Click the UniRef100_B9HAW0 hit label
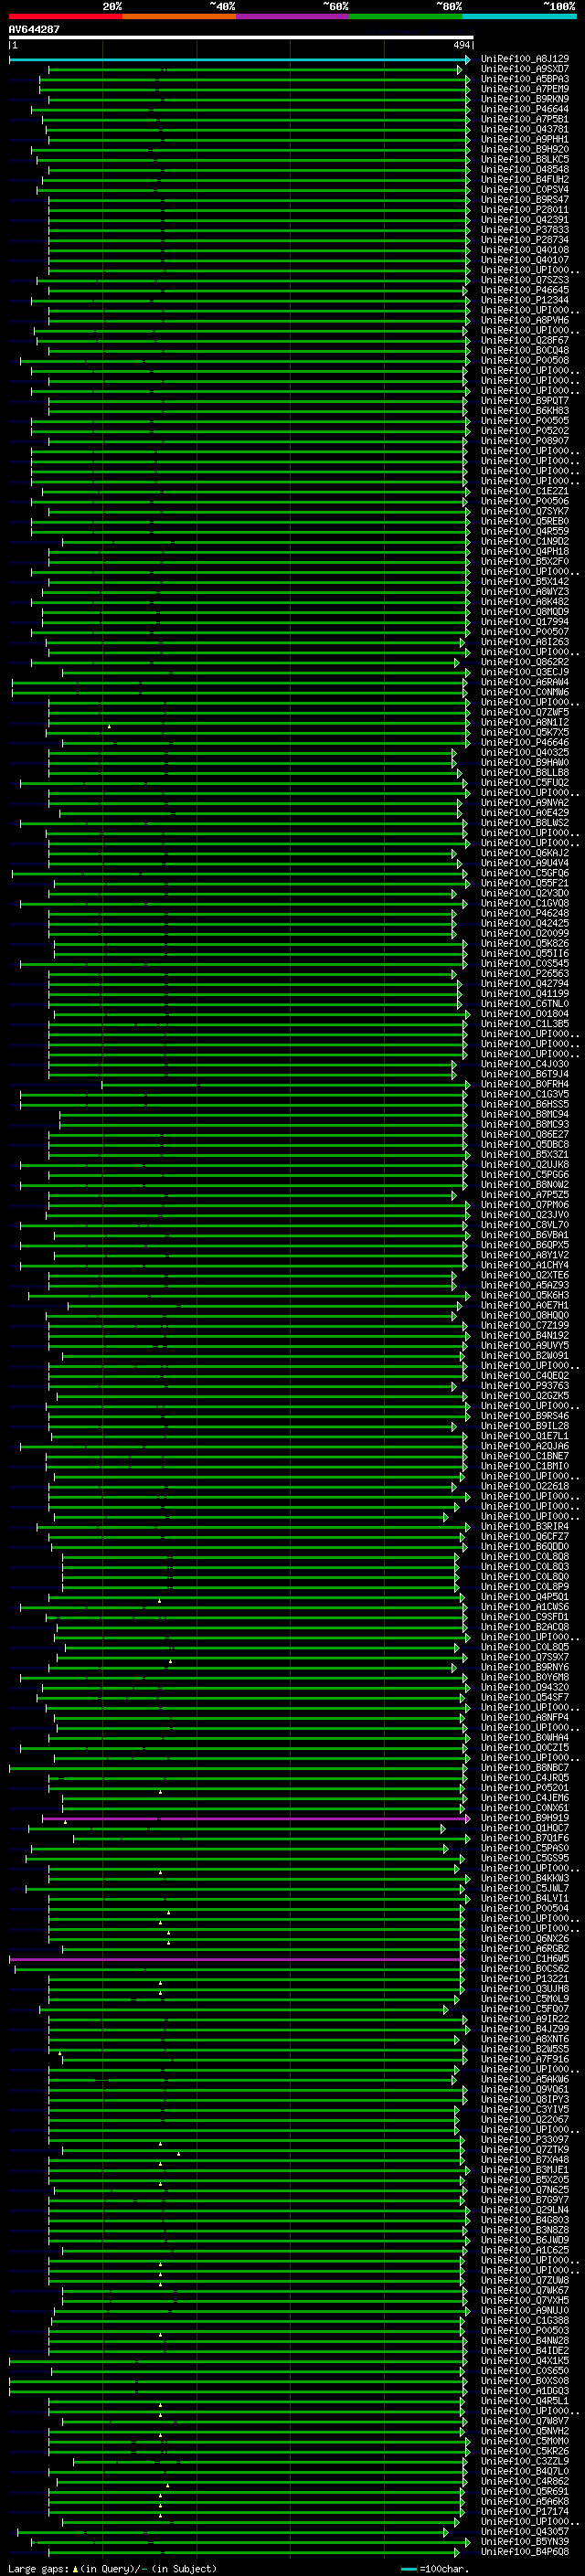 click(x=525, y=762)
